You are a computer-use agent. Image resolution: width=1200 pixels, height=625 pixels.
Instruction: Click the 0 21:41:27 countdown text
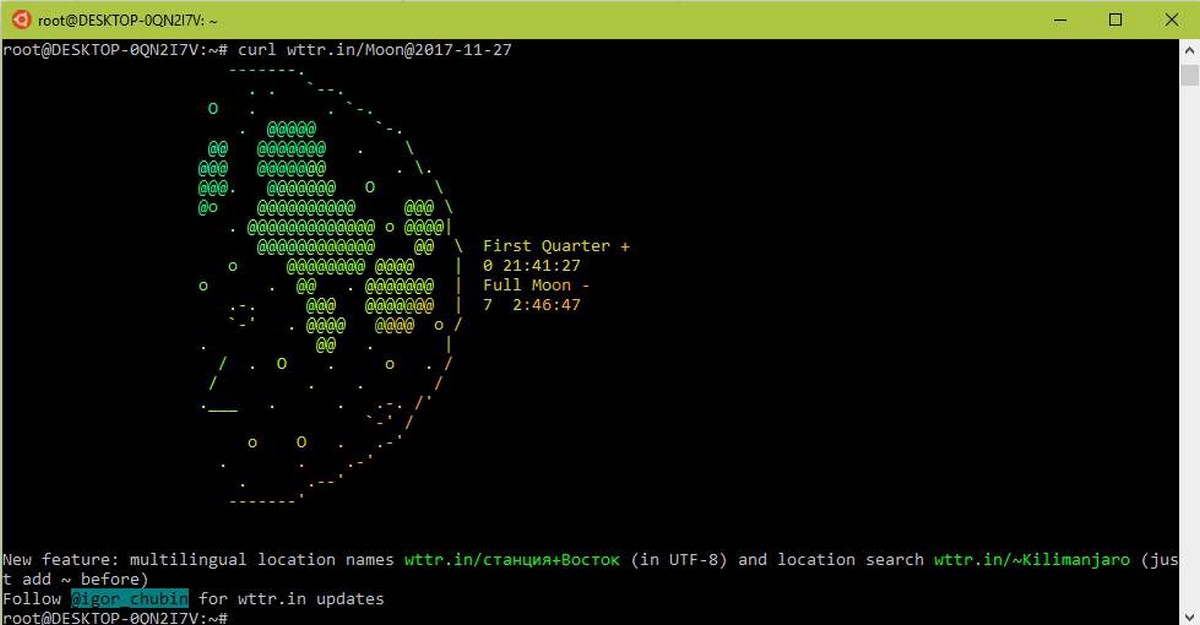pos(532,266)
